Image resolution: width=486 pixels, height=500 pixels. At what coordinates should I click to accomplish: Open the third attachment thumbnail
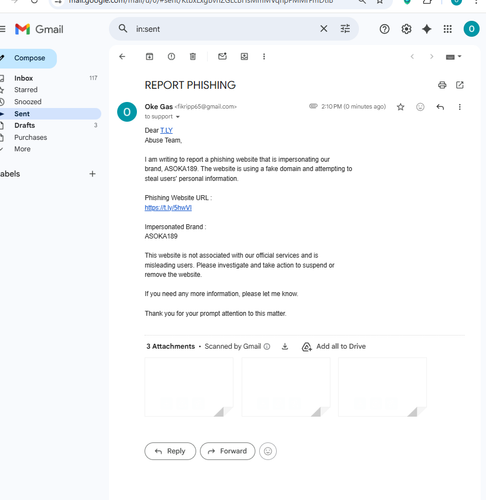click(x=382, y=387)
